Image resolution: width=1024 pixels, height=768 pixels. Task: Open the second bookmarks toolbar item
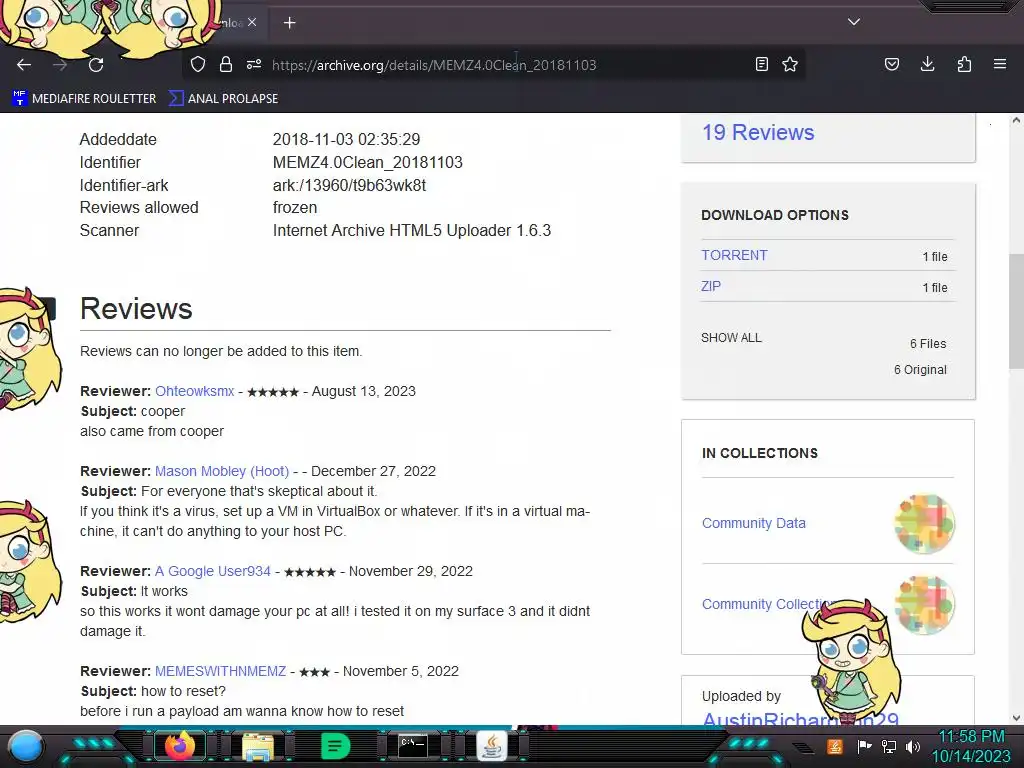coord(223,99)
